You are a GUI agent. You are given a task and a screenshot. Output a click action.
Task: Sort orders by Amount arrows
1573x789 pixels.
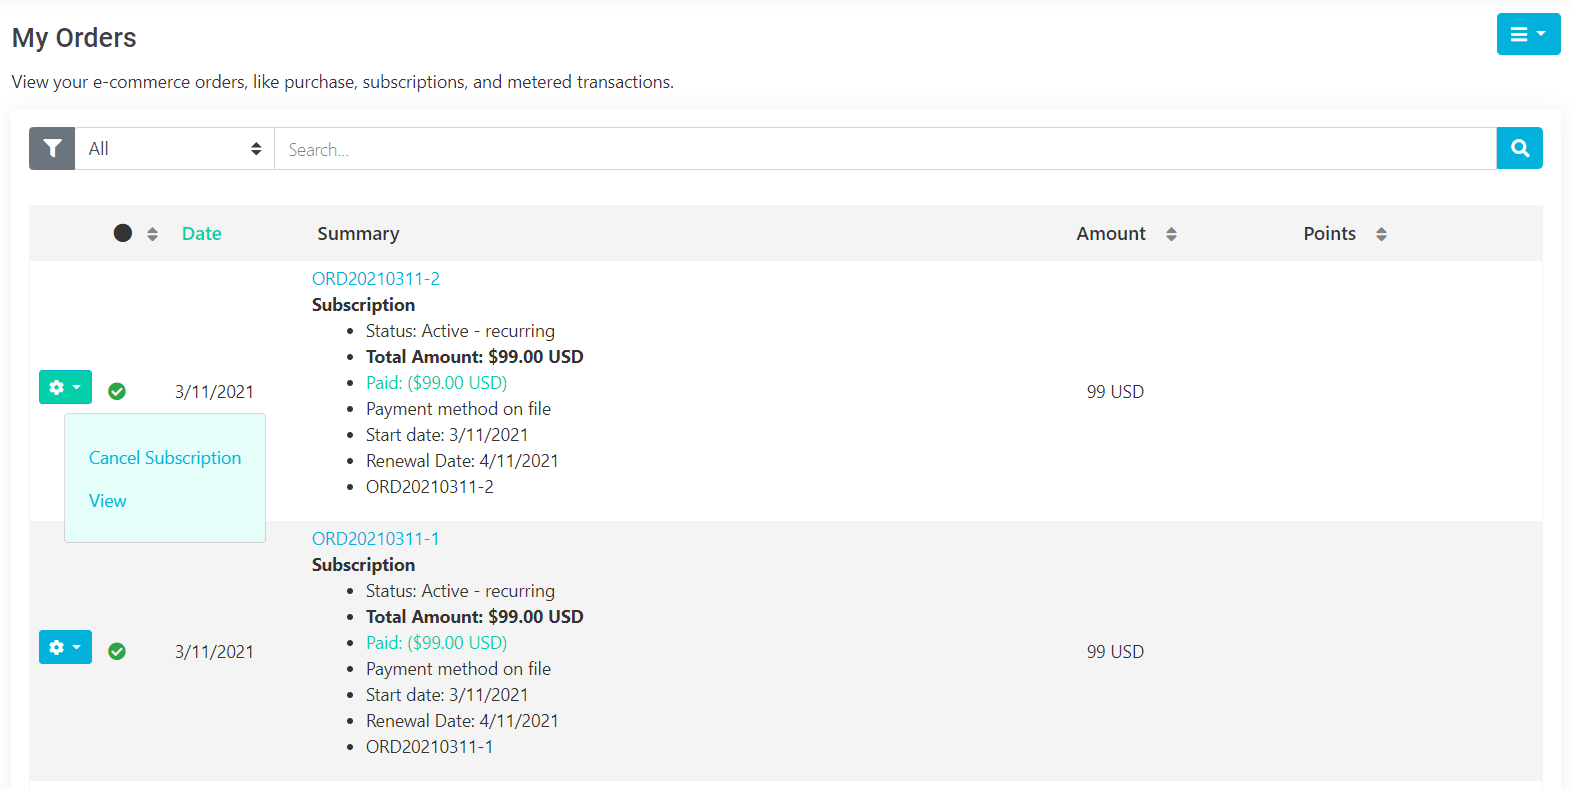click(1171, 234)
